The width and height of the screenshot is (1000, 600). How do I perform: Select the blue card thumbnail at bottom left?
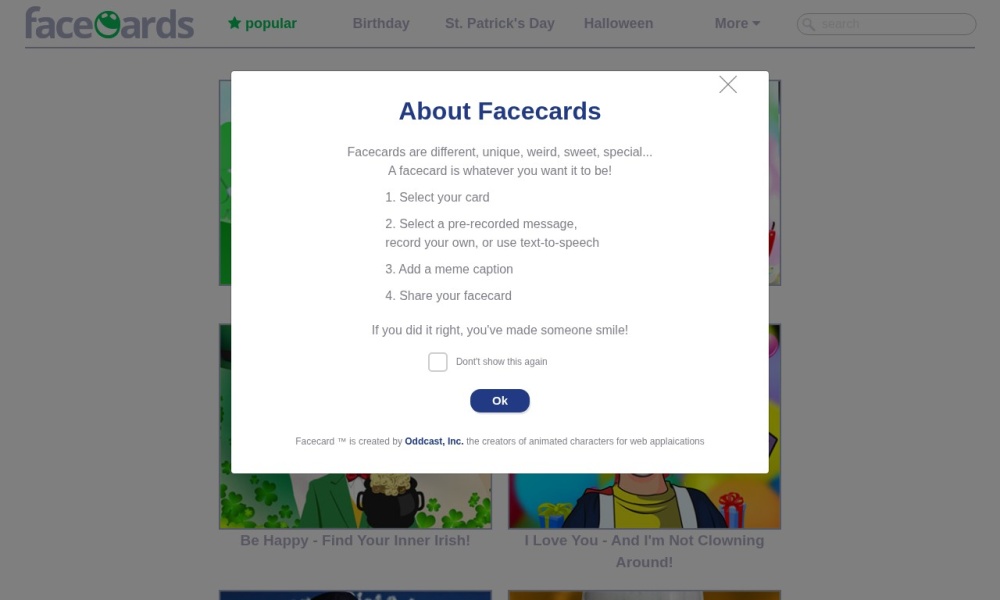(355, 595)
